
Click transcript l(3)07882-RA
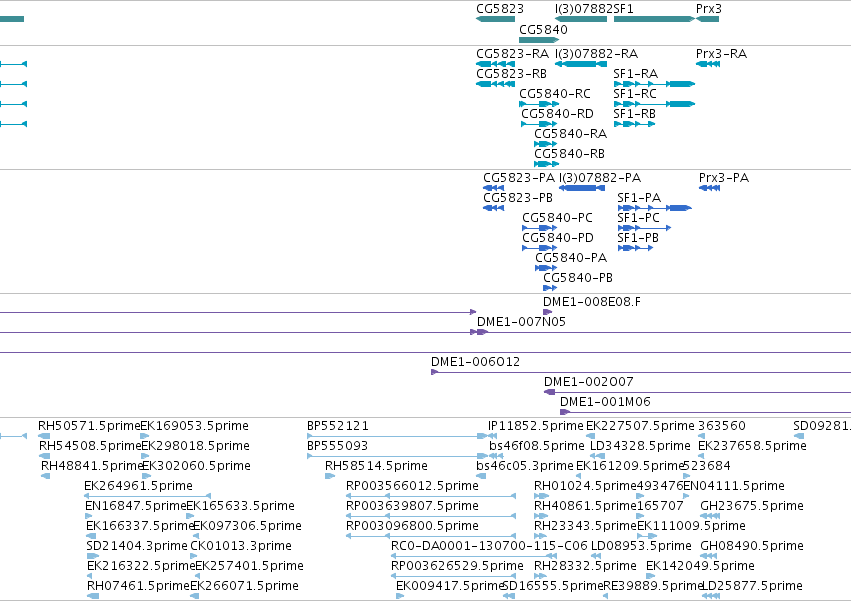[x=581, y=64]
